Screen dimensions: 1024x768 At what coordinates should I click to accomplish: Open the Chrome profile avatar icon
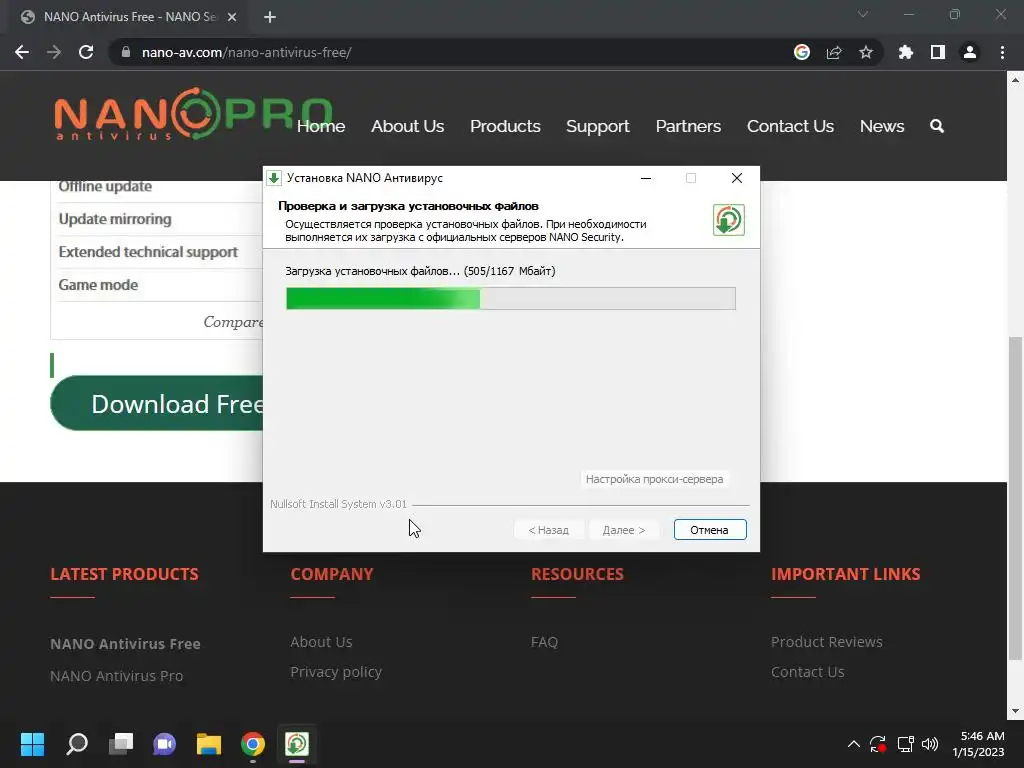click(970, 52)
